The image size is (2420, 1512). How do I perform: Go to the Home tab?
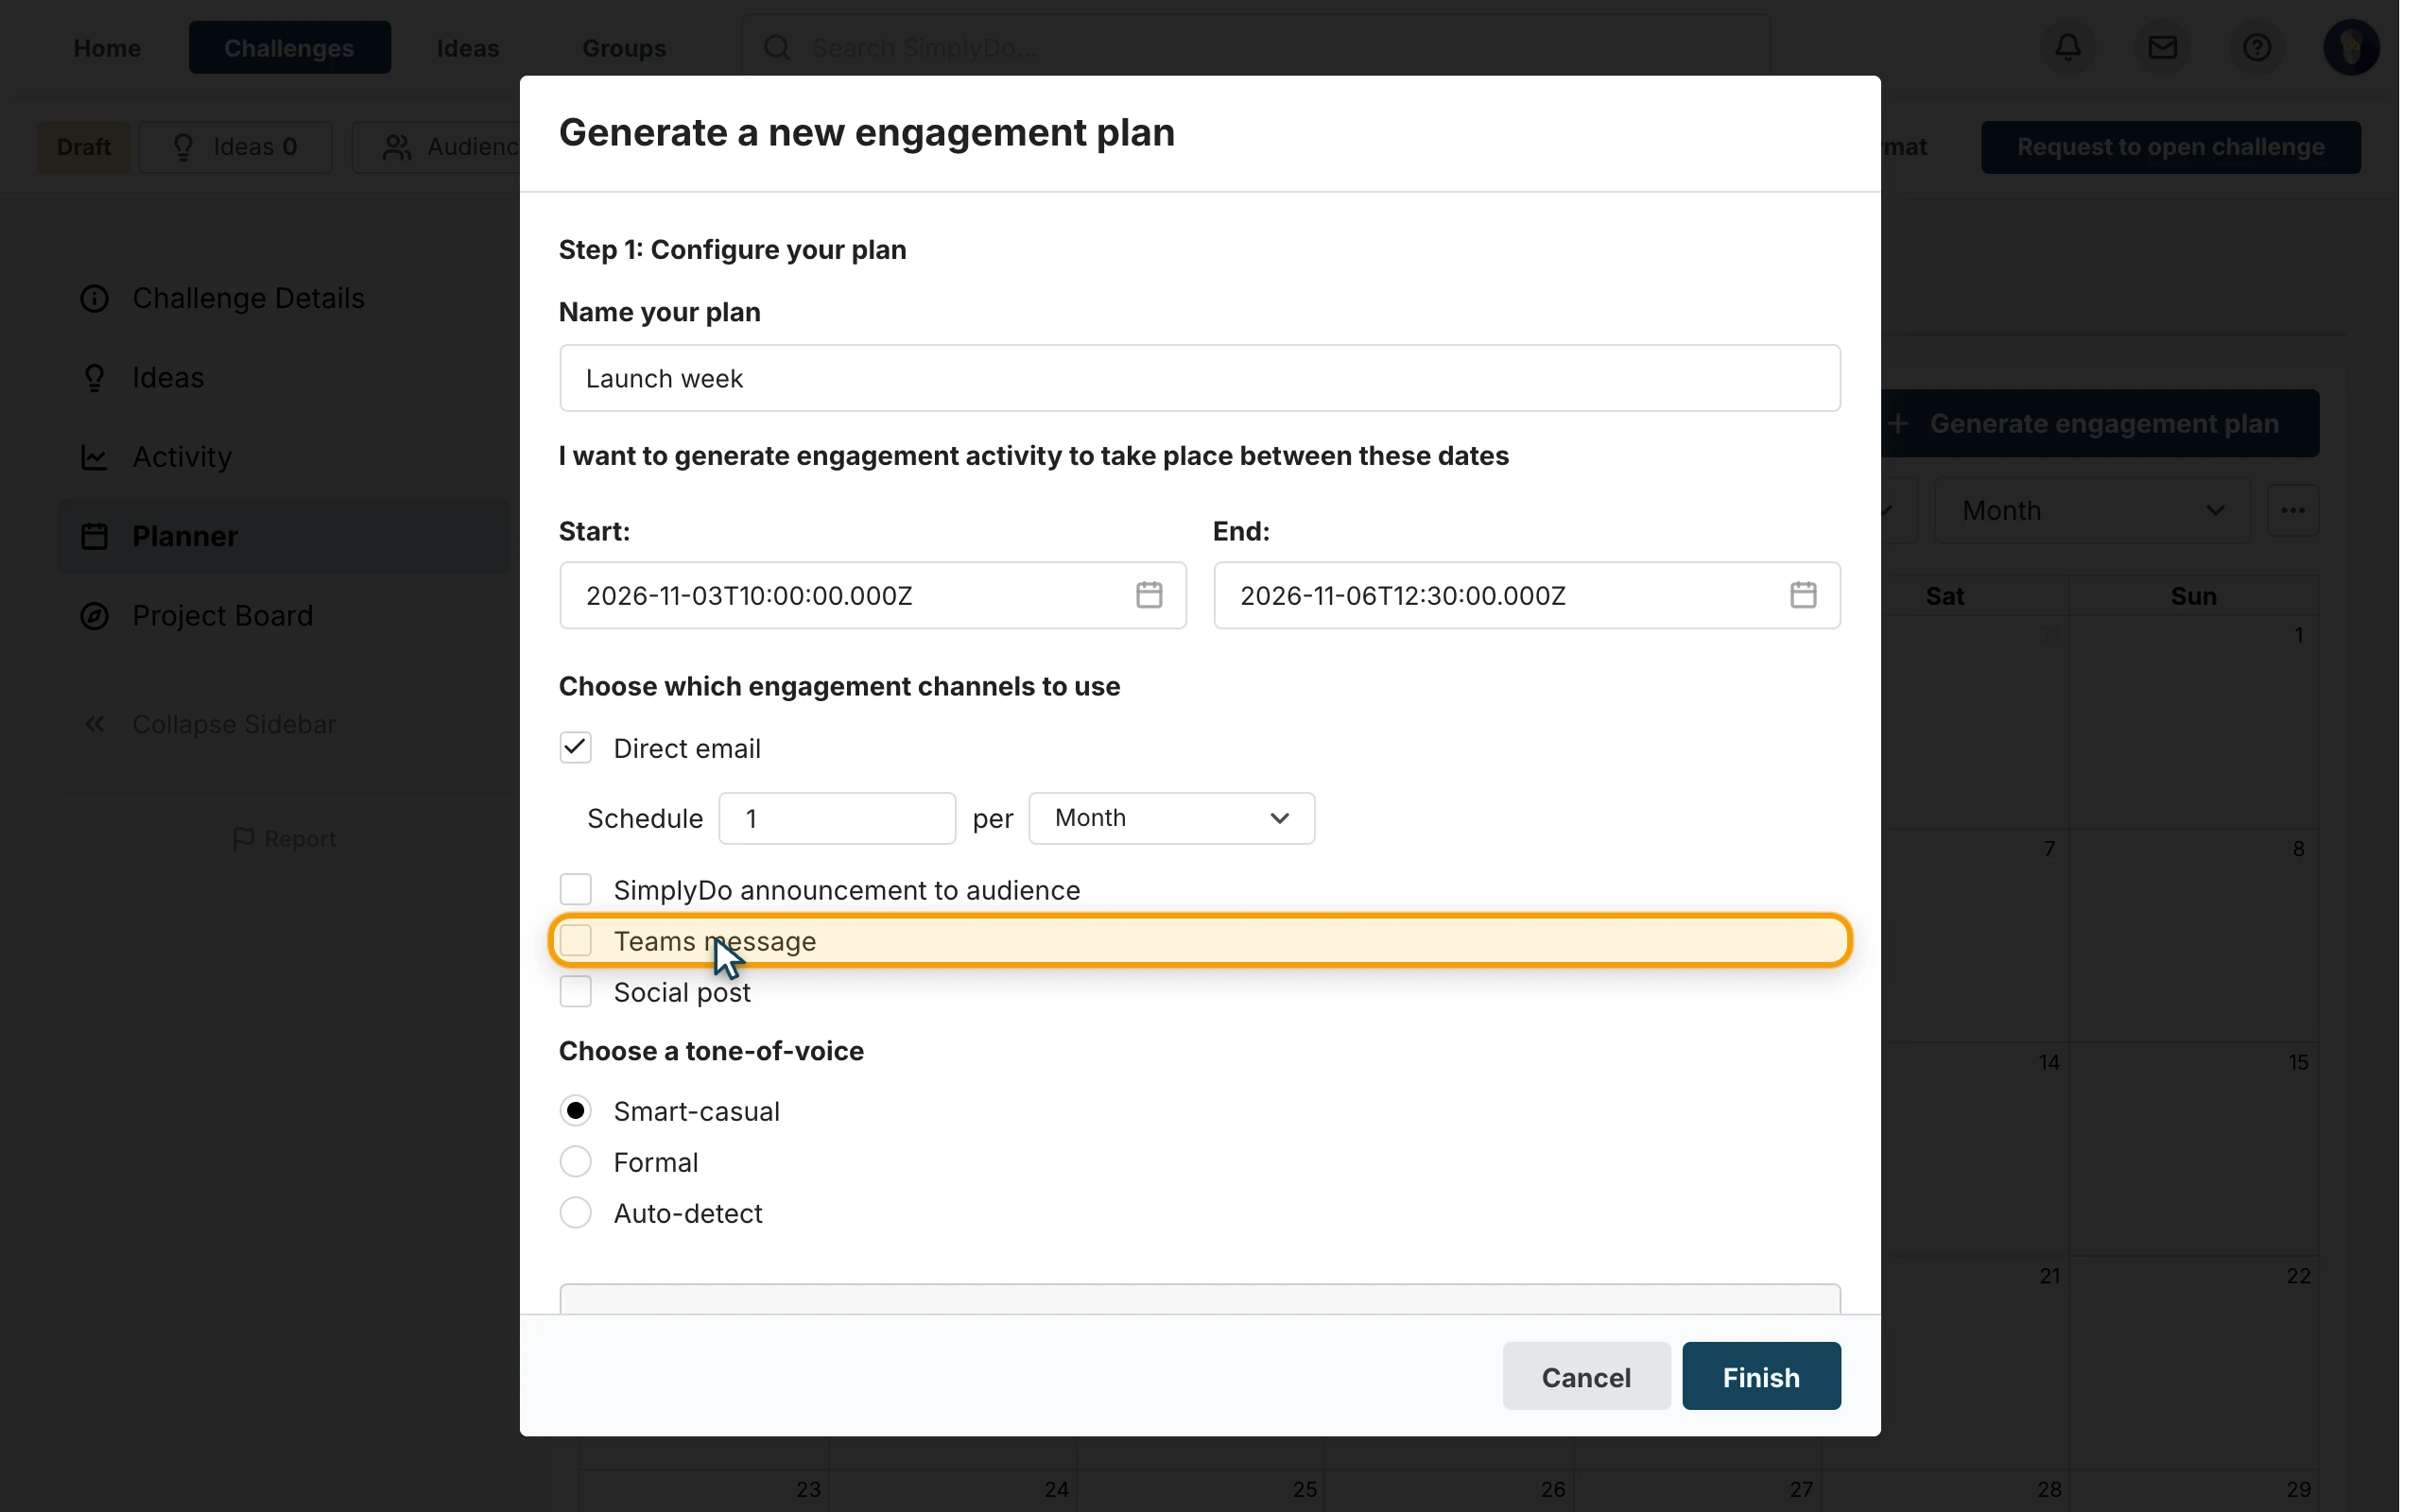107,47
